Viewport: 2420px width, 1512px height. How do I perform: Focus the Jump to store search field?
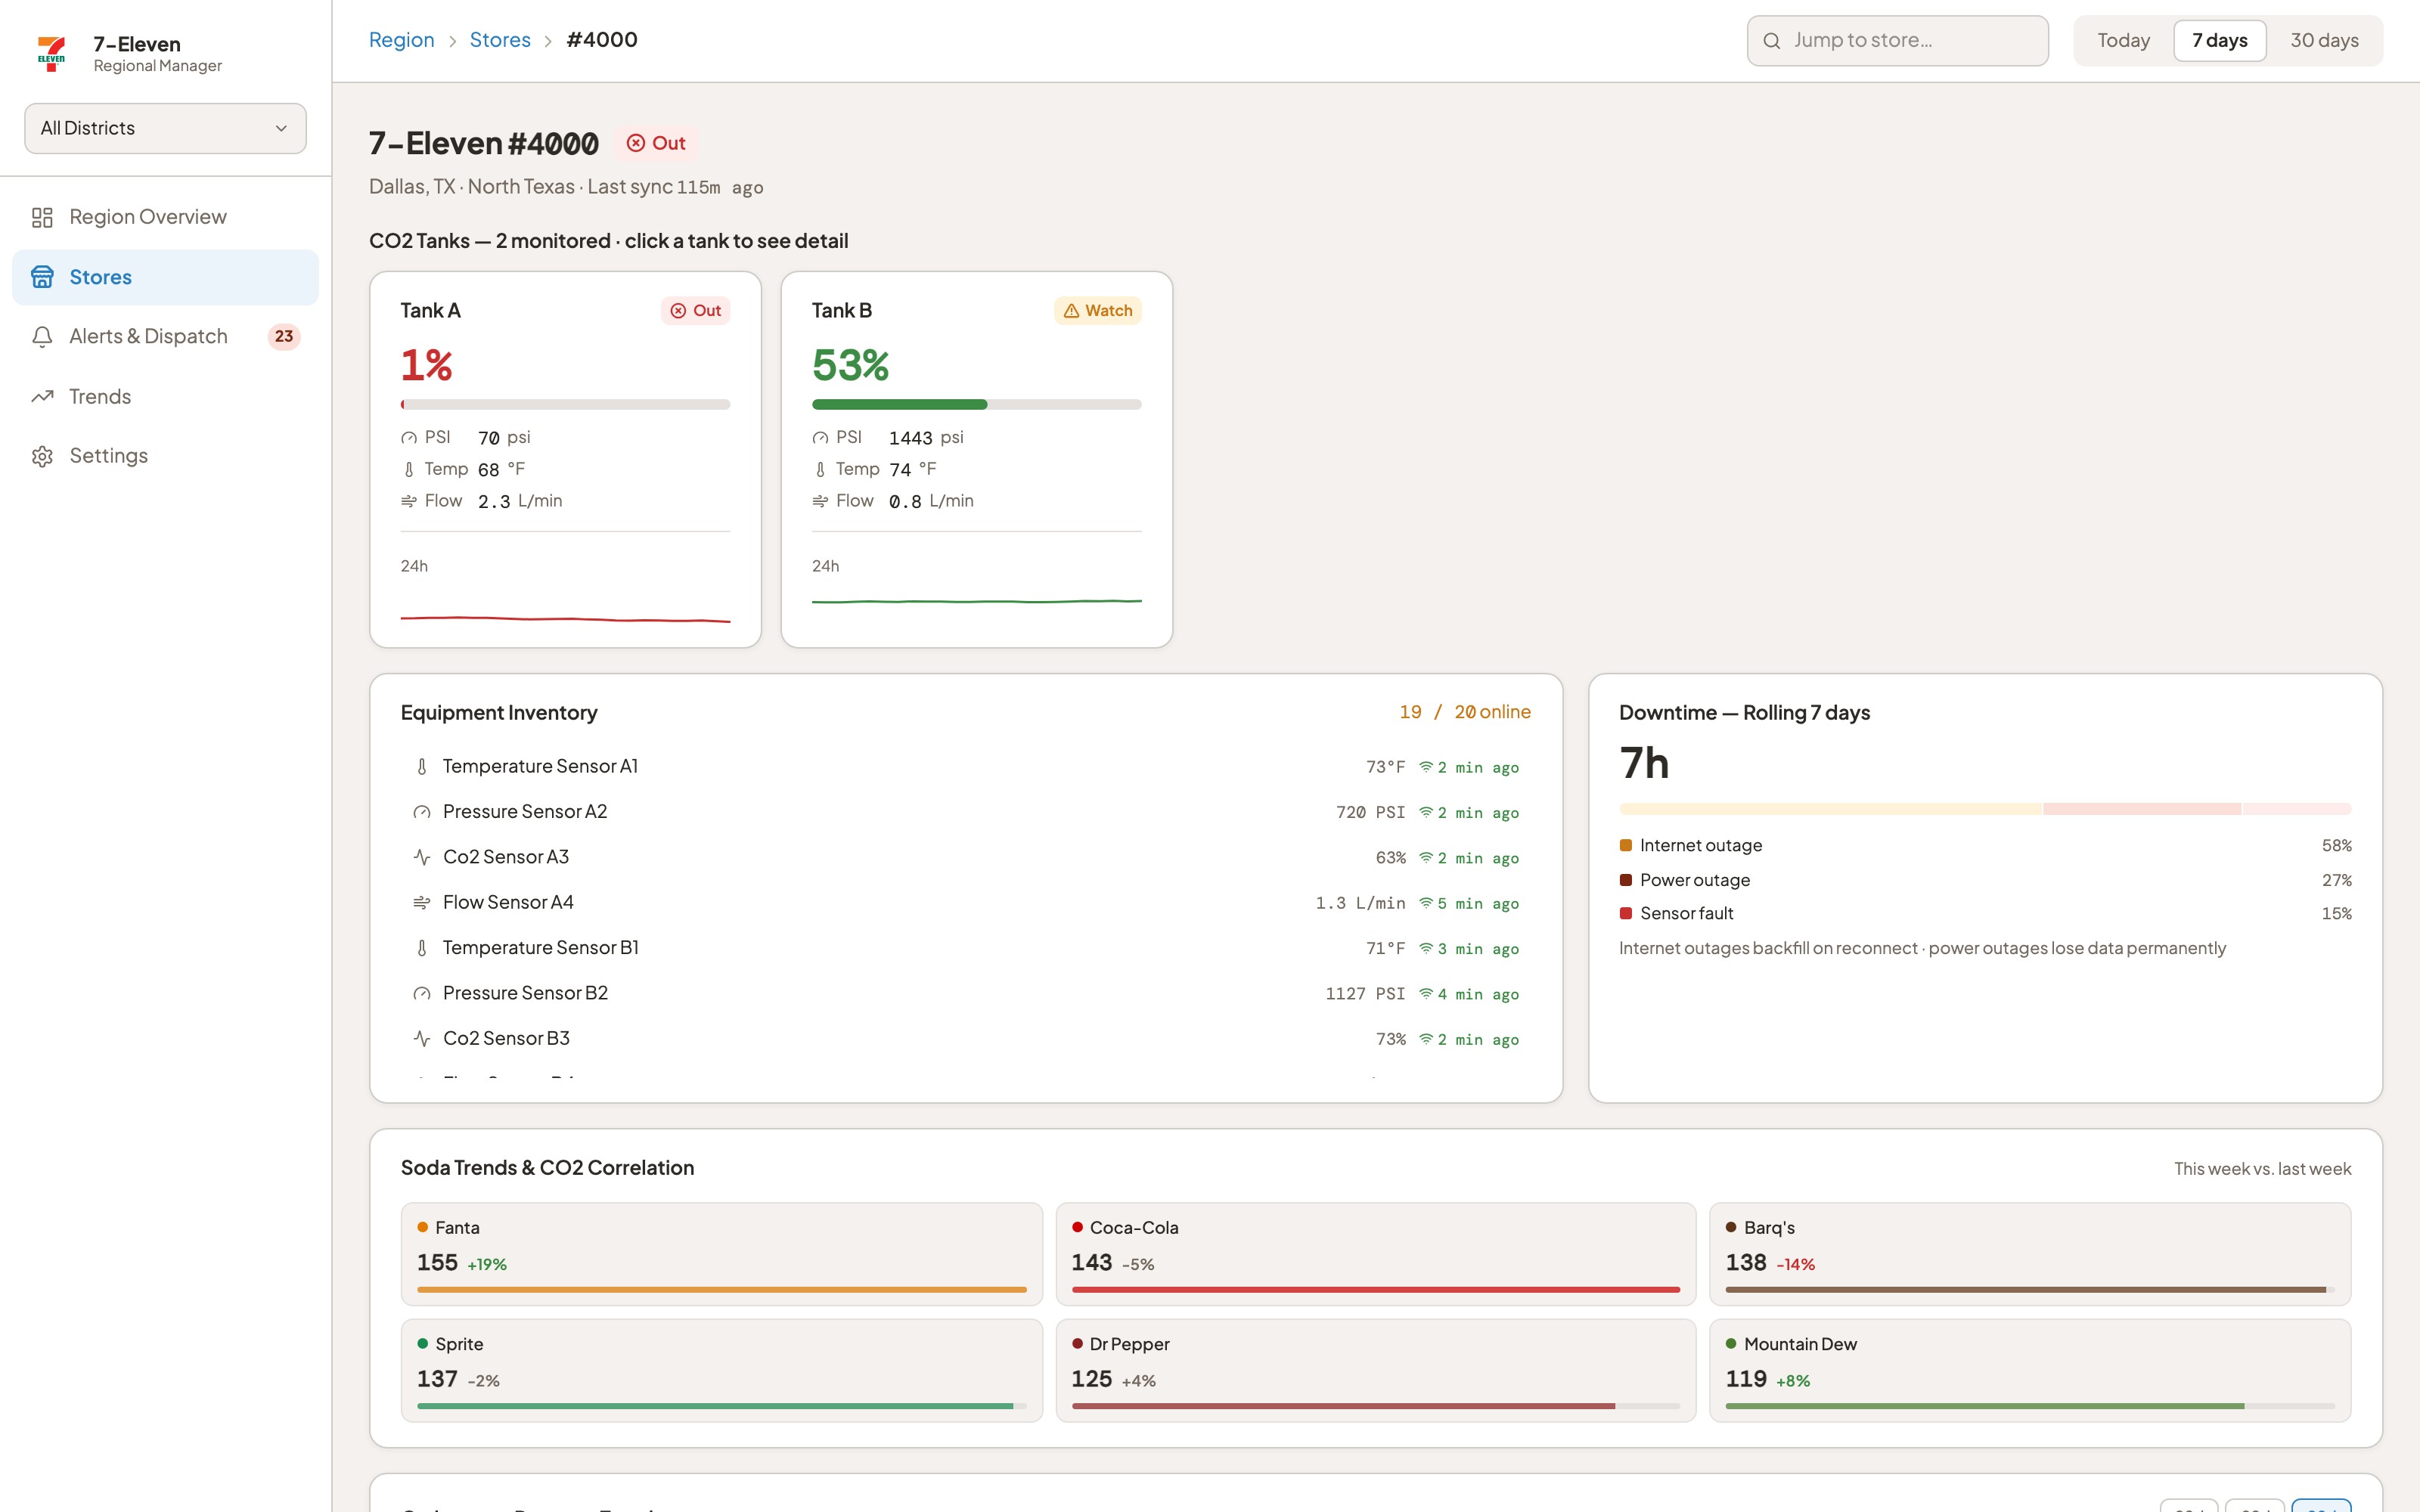[x=1897, y=41]
